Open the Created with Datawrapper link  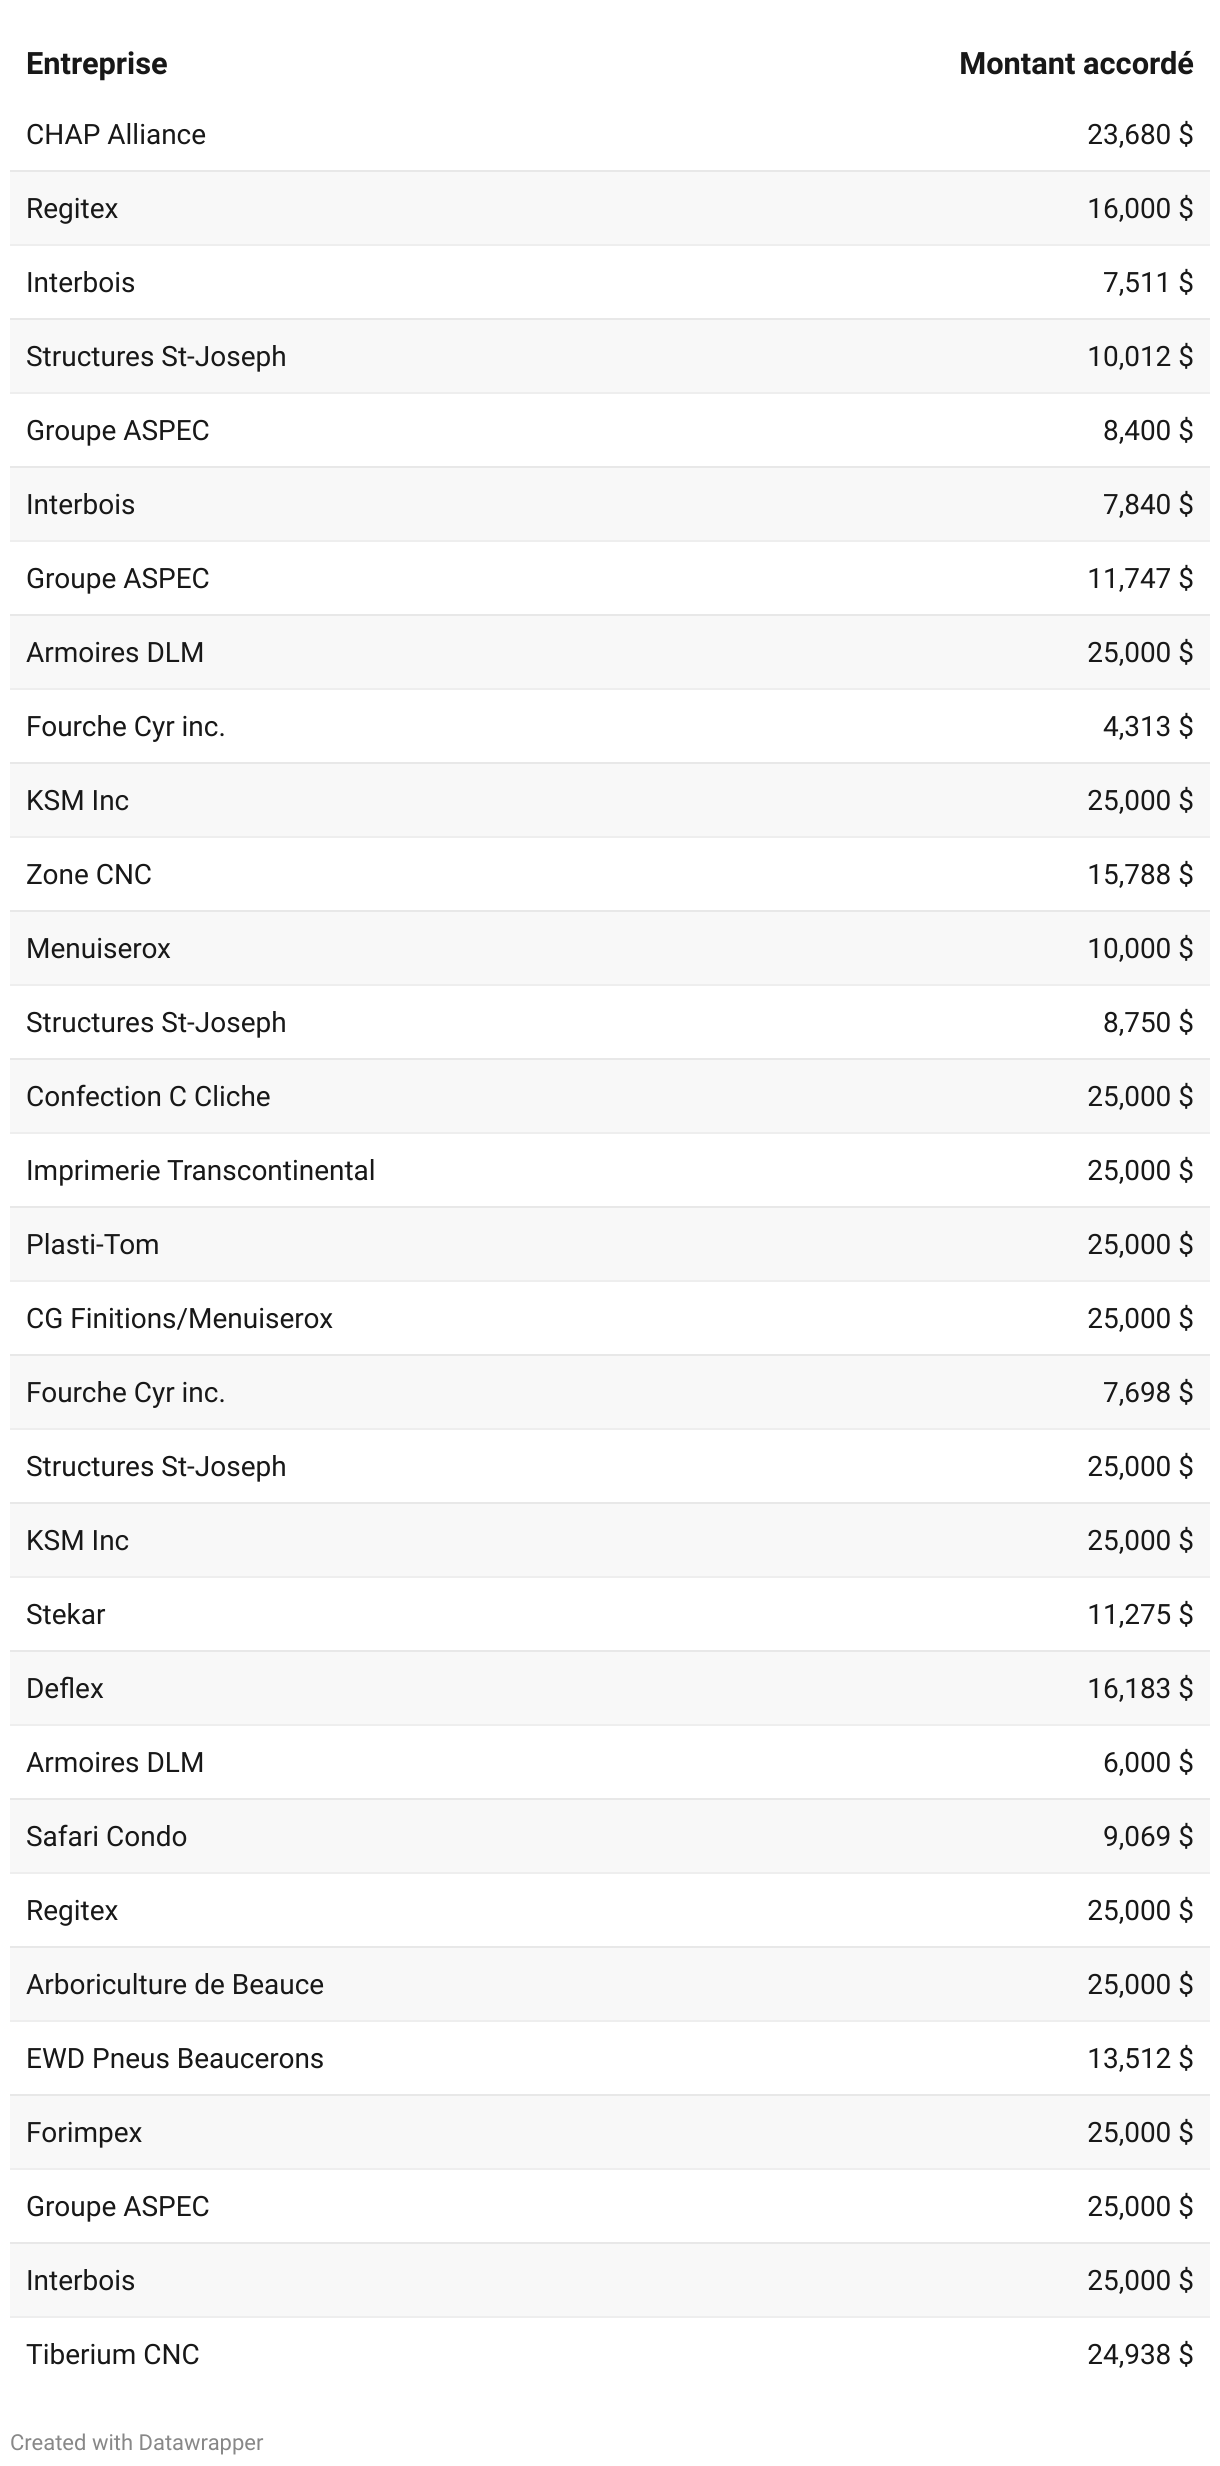(x=136, y=2442)
